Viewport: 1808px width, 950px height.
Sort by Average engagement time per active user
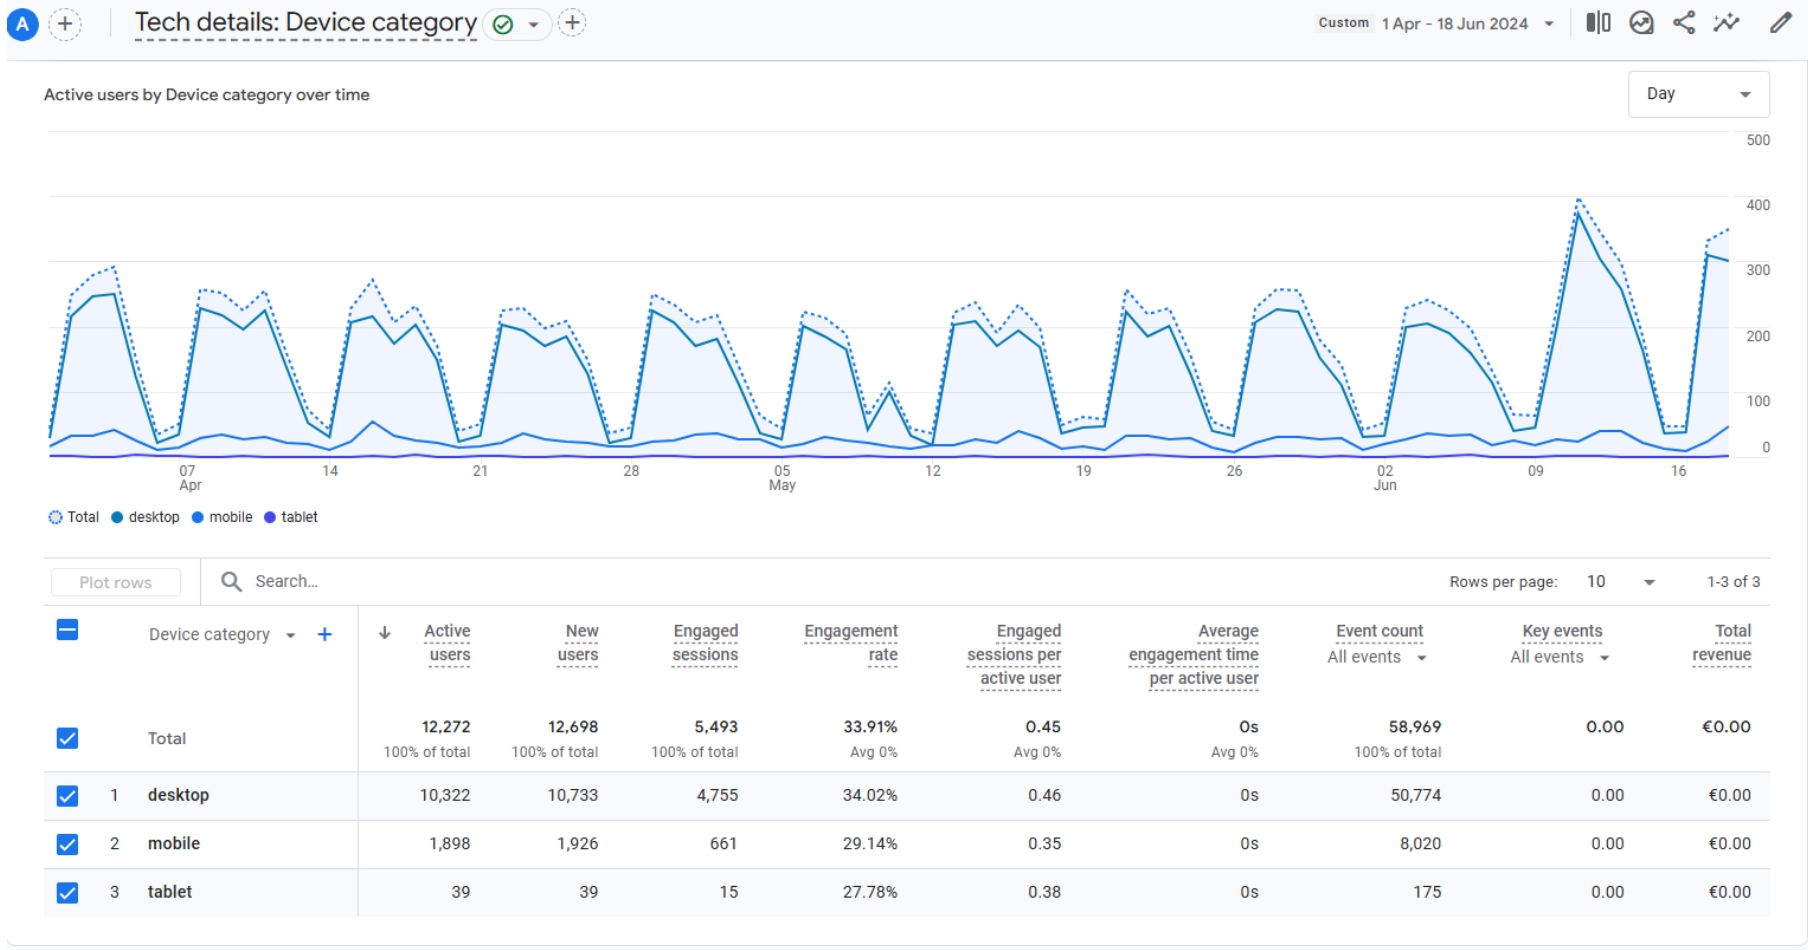(x=1194, y=655)
